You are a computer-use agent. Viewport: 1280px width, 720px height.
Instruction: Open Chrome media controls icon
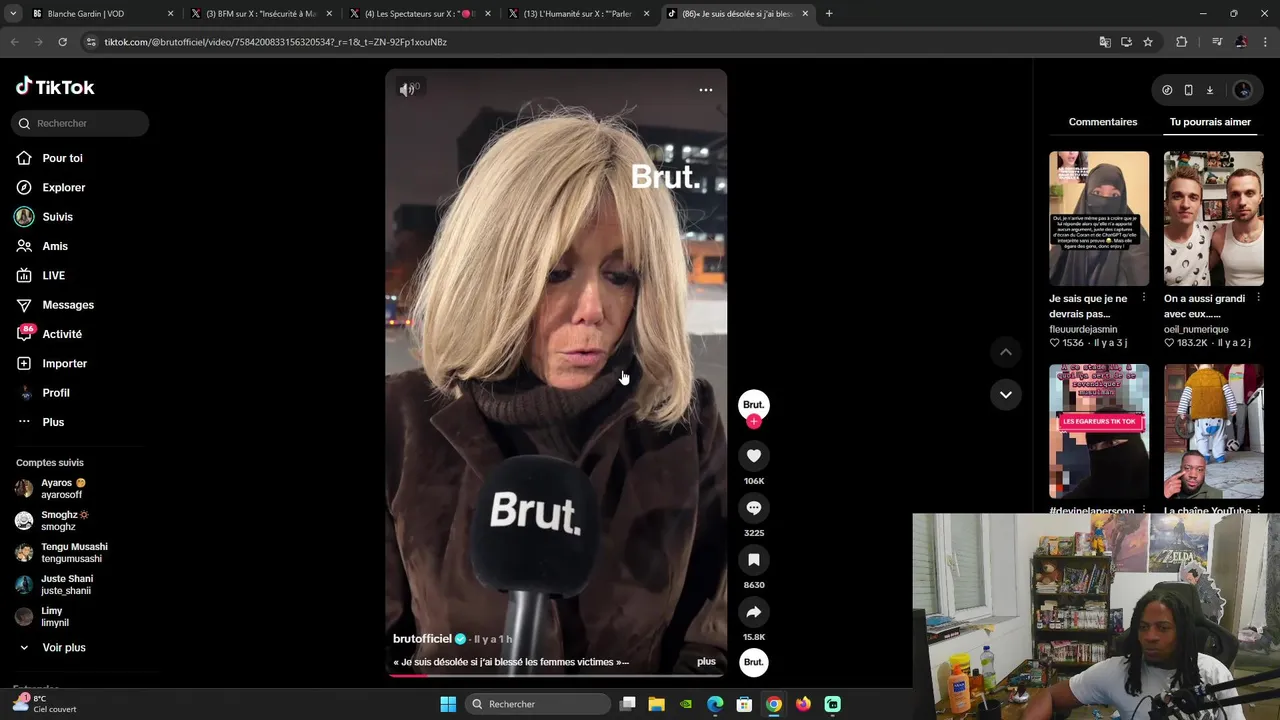pos(1217,42)
